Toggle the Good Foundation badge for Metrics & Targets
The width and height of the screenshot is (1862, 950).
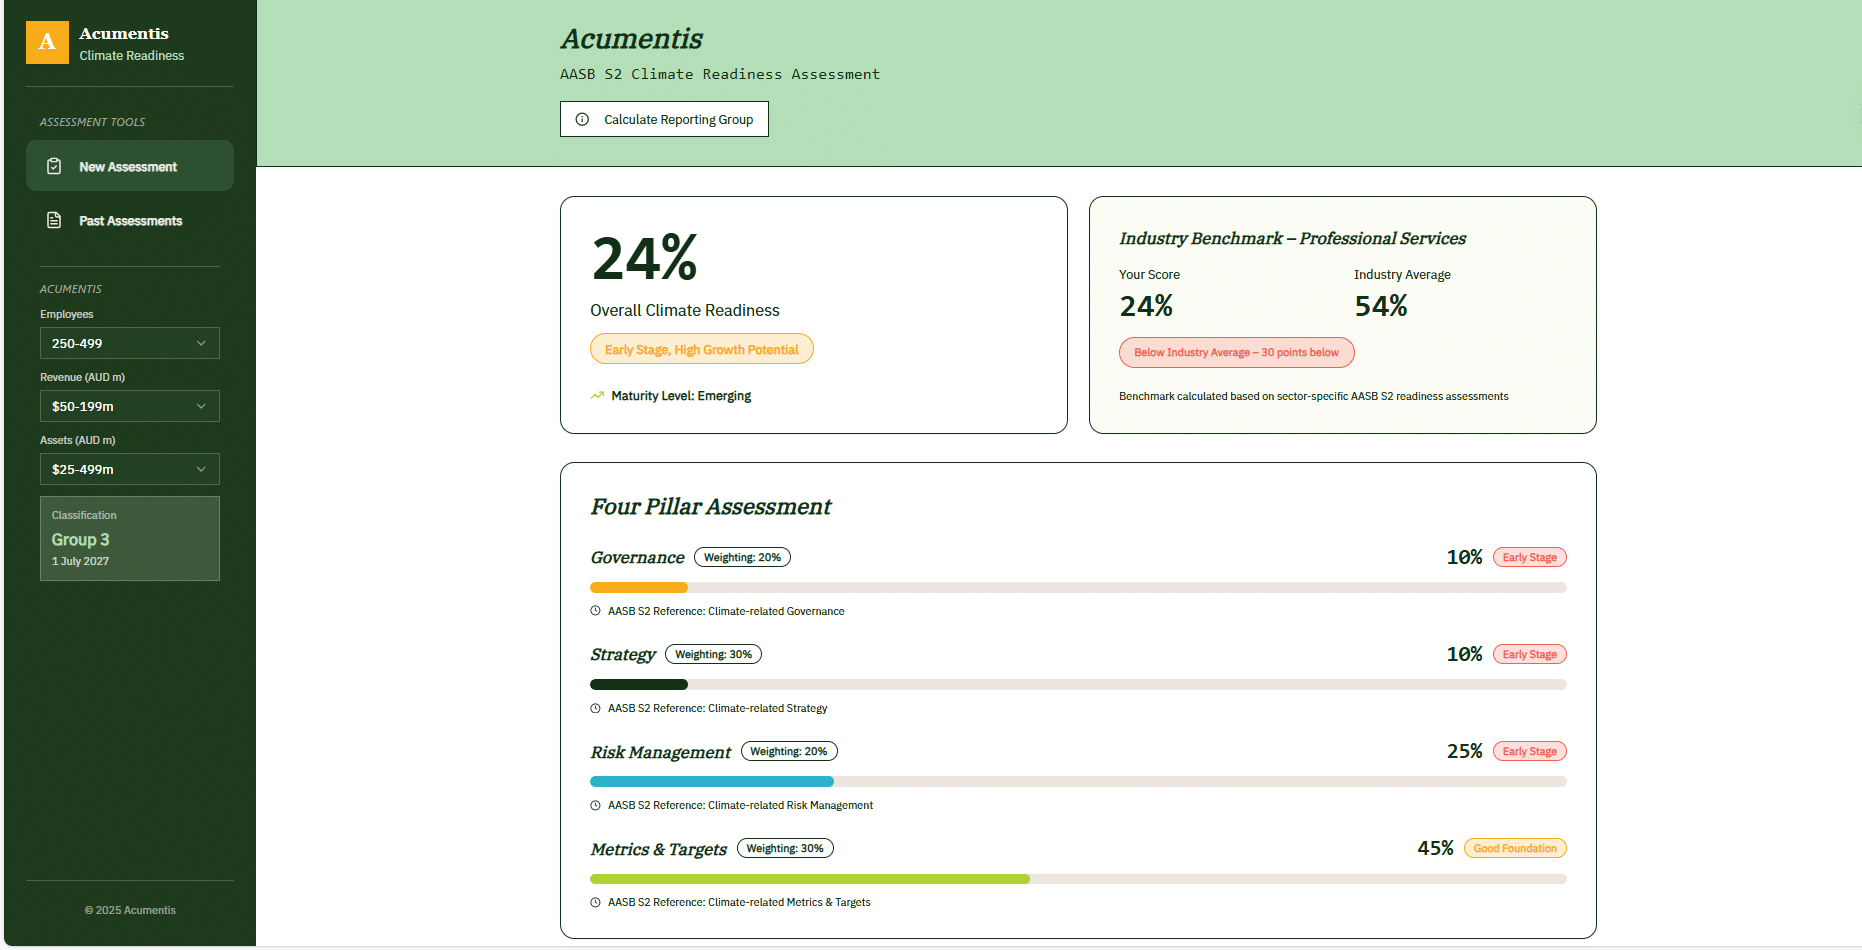1515,848
